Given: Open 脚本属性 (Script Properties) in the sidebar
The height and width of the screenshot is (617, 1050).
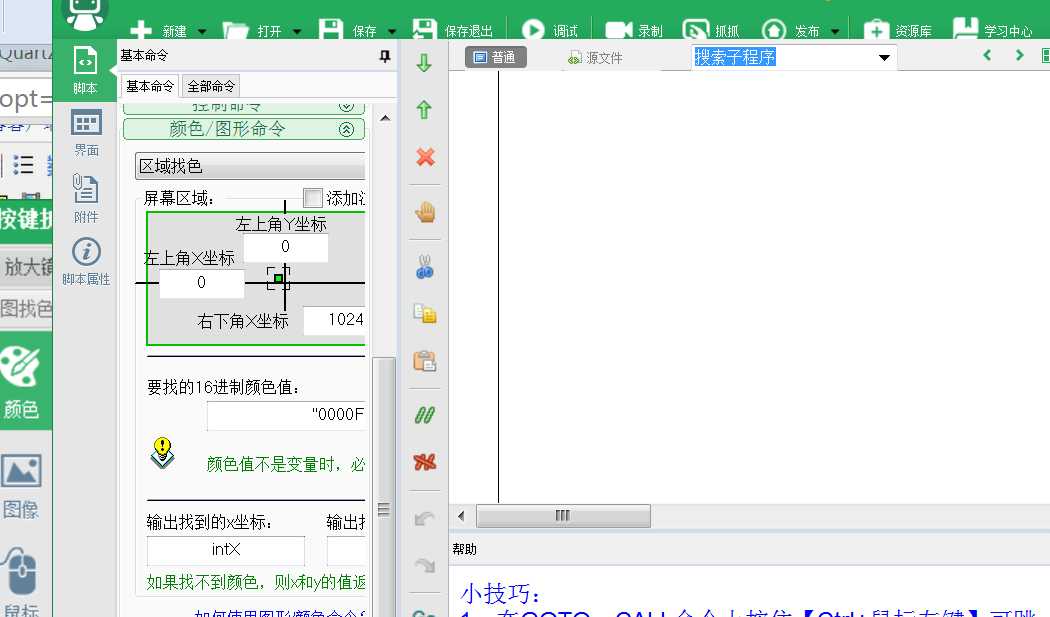Looking at the screenshot, I should tap(86, 262).
